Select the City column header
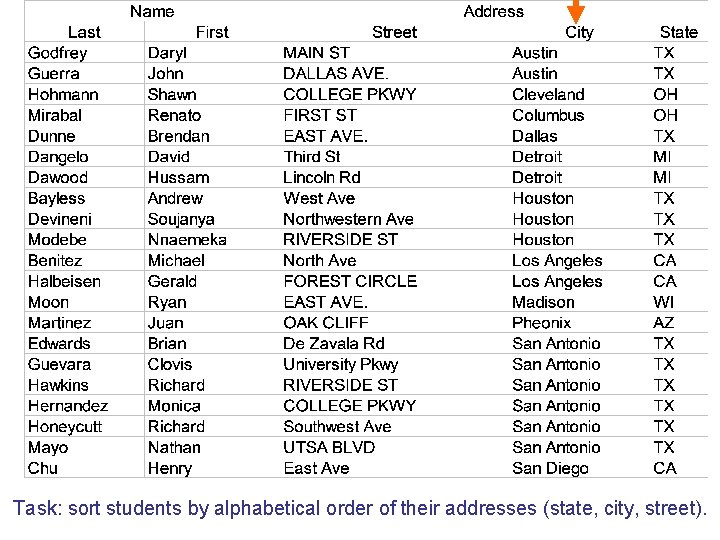 click(579, 32)
